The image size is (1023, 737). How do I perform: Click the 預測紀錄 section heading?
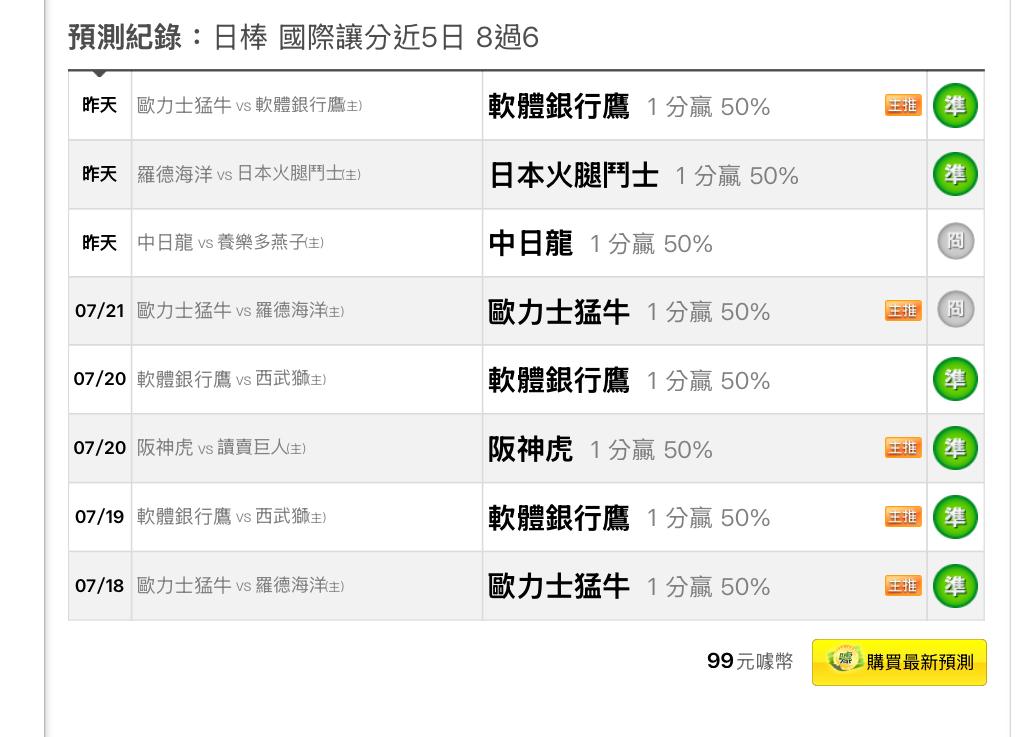click(125, 37)
